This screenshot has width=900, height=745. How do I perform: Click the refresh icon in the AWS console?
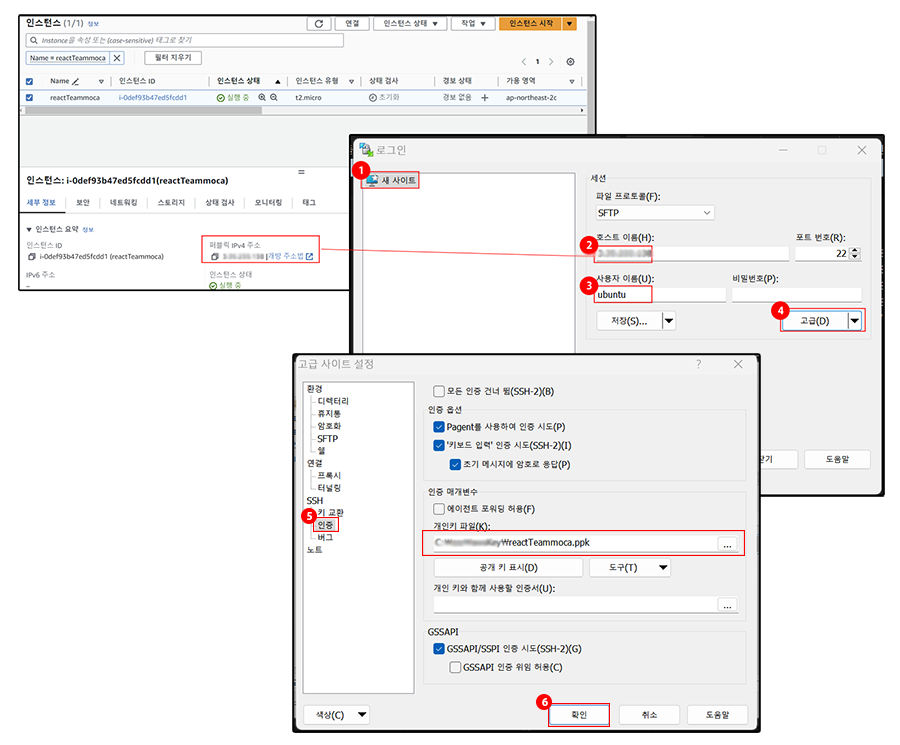pos(319,24)
